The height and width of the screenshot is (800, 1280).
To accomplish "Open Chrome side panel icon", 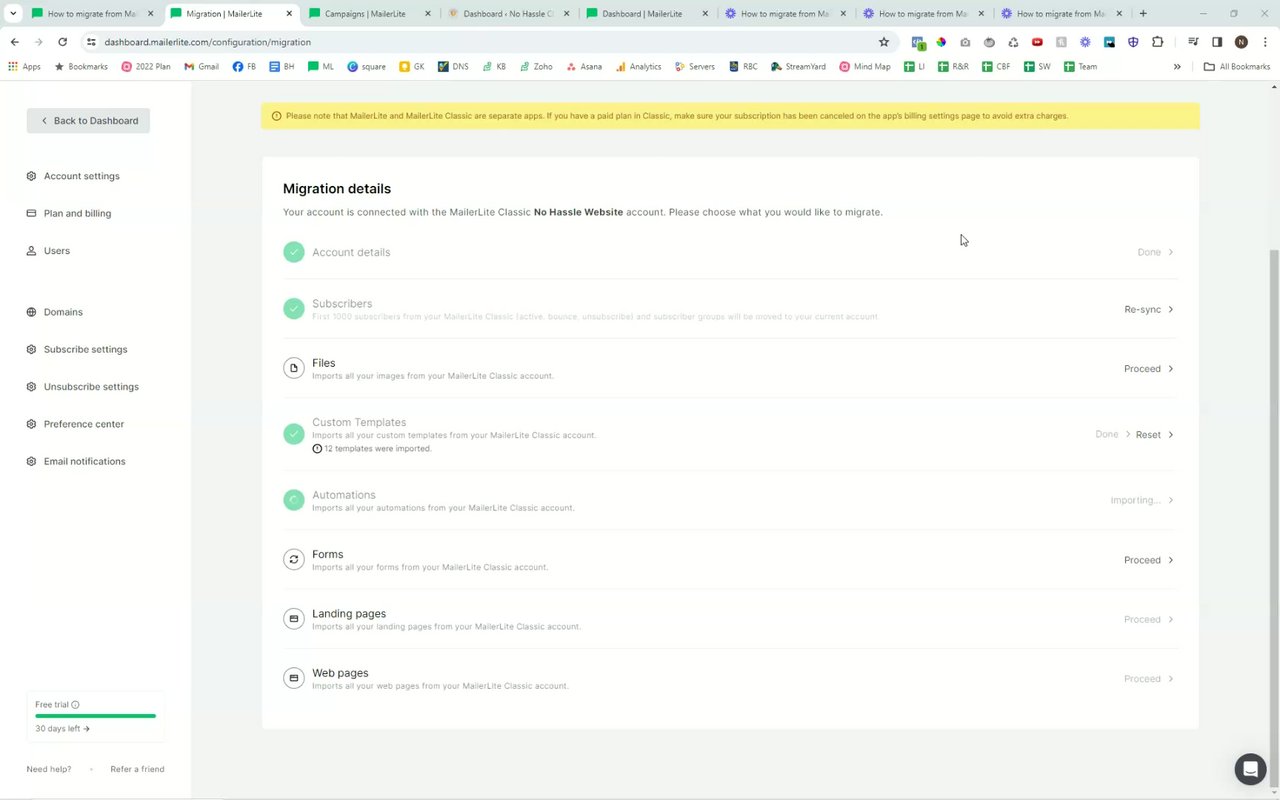I will click(1217, 42).
